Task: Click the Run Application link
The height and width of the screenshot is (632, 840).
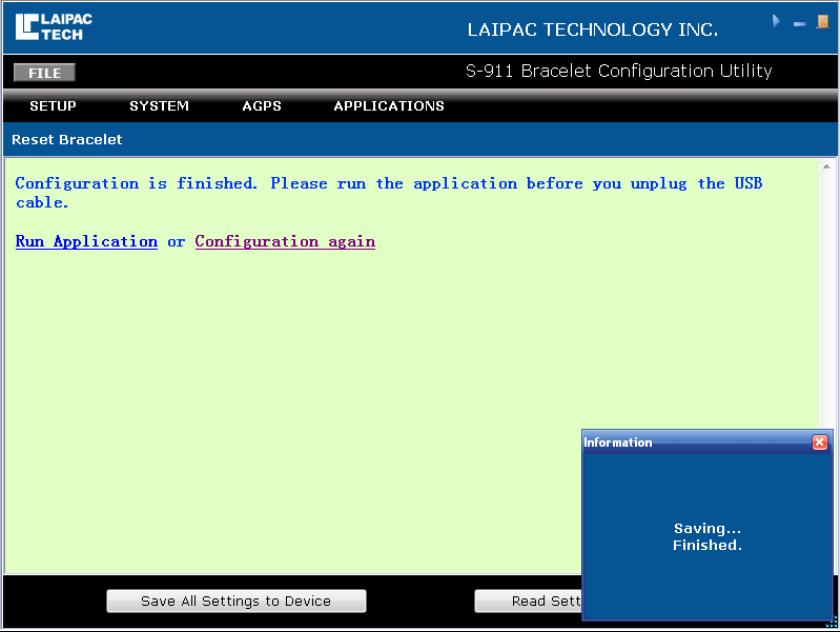Action: (x=86, y=242)
